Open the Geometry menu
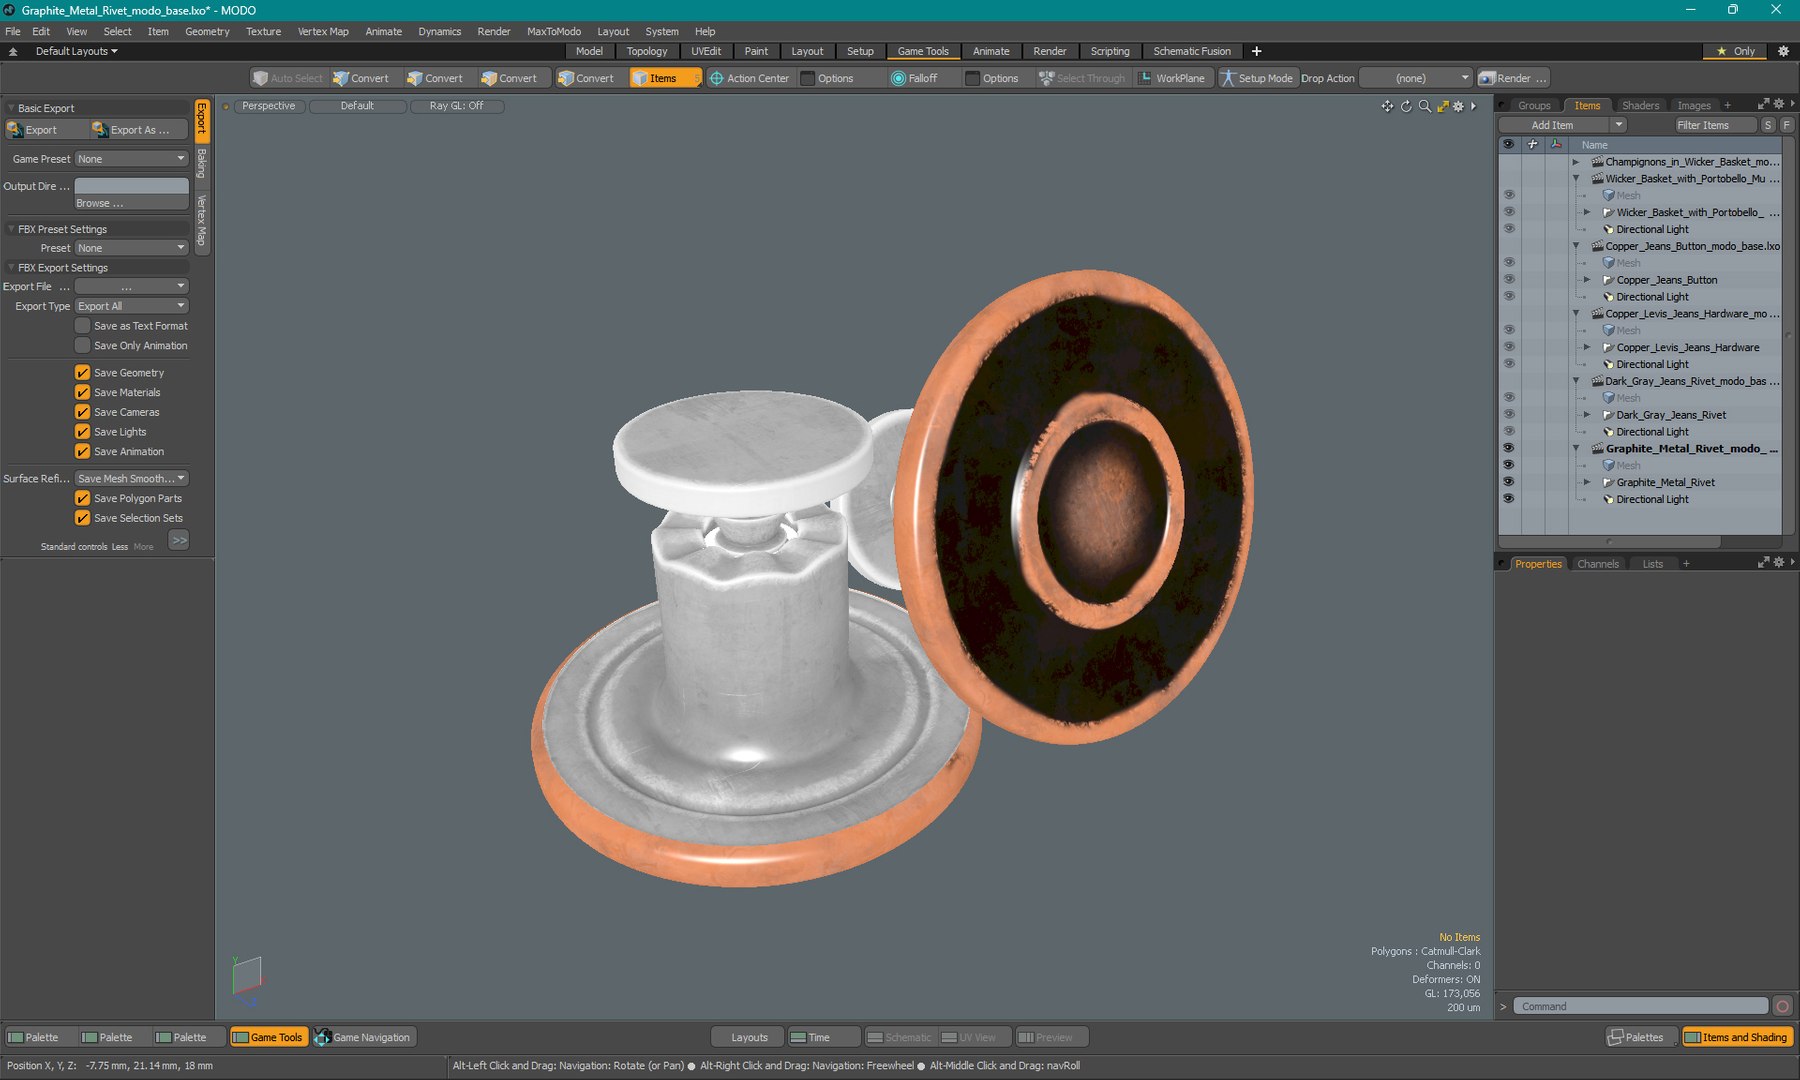Screen dimensions: 1800x1080 point(207,31)
